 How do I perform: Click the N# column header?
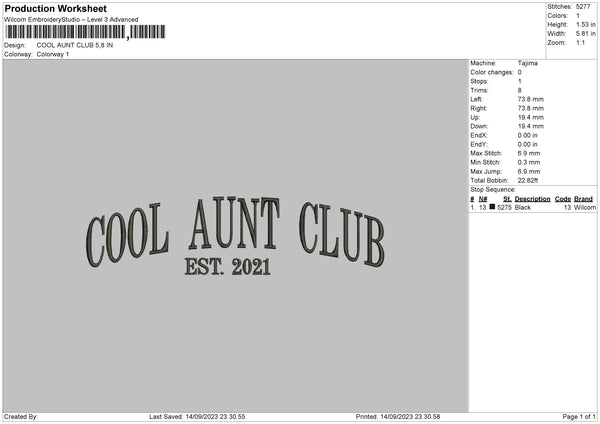[x=483, y=199]
